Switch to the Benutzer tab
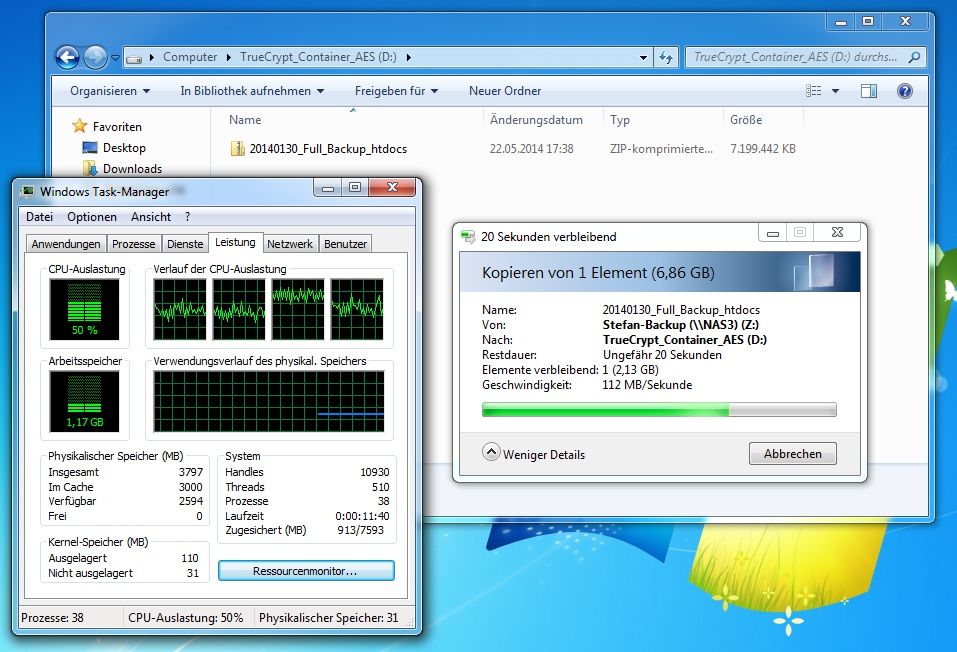This screenshot has height=652, width=957. point(345,244)
